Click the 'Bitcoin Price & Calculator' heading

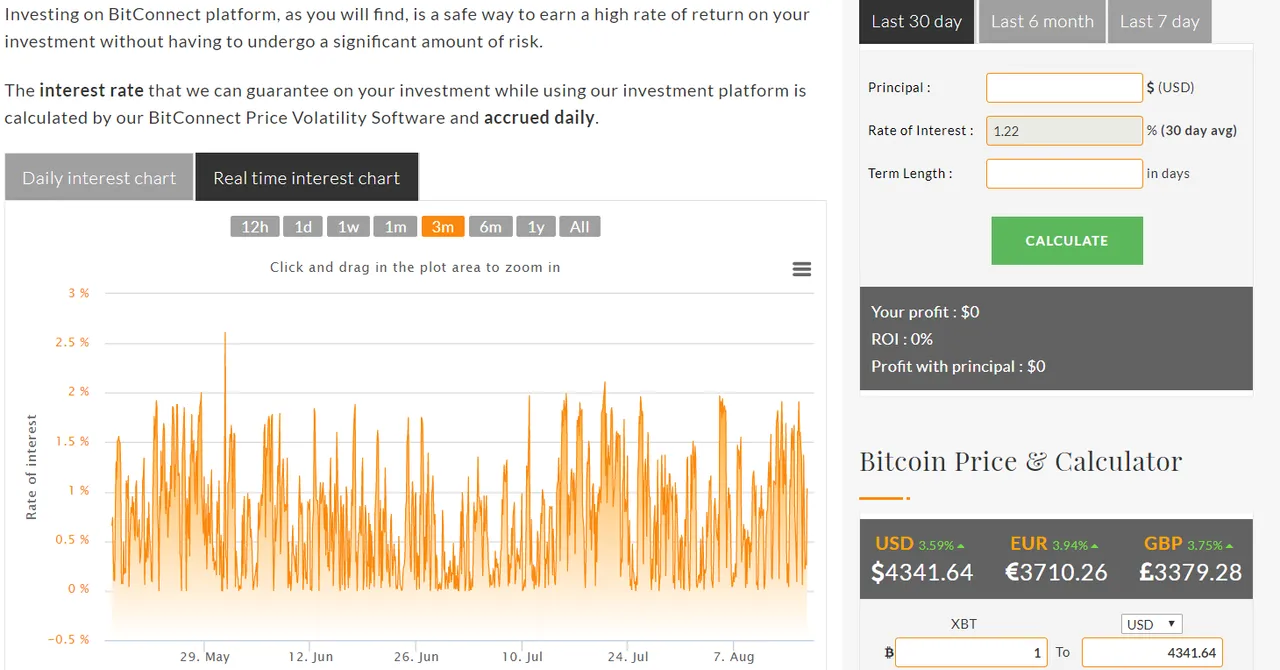pos(1021,461)
